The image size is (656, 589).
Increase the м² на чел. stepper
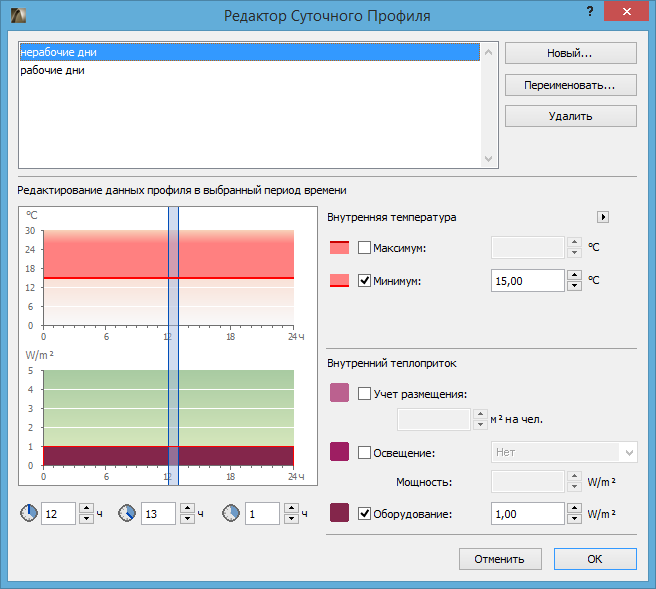(x=480, y=414)
